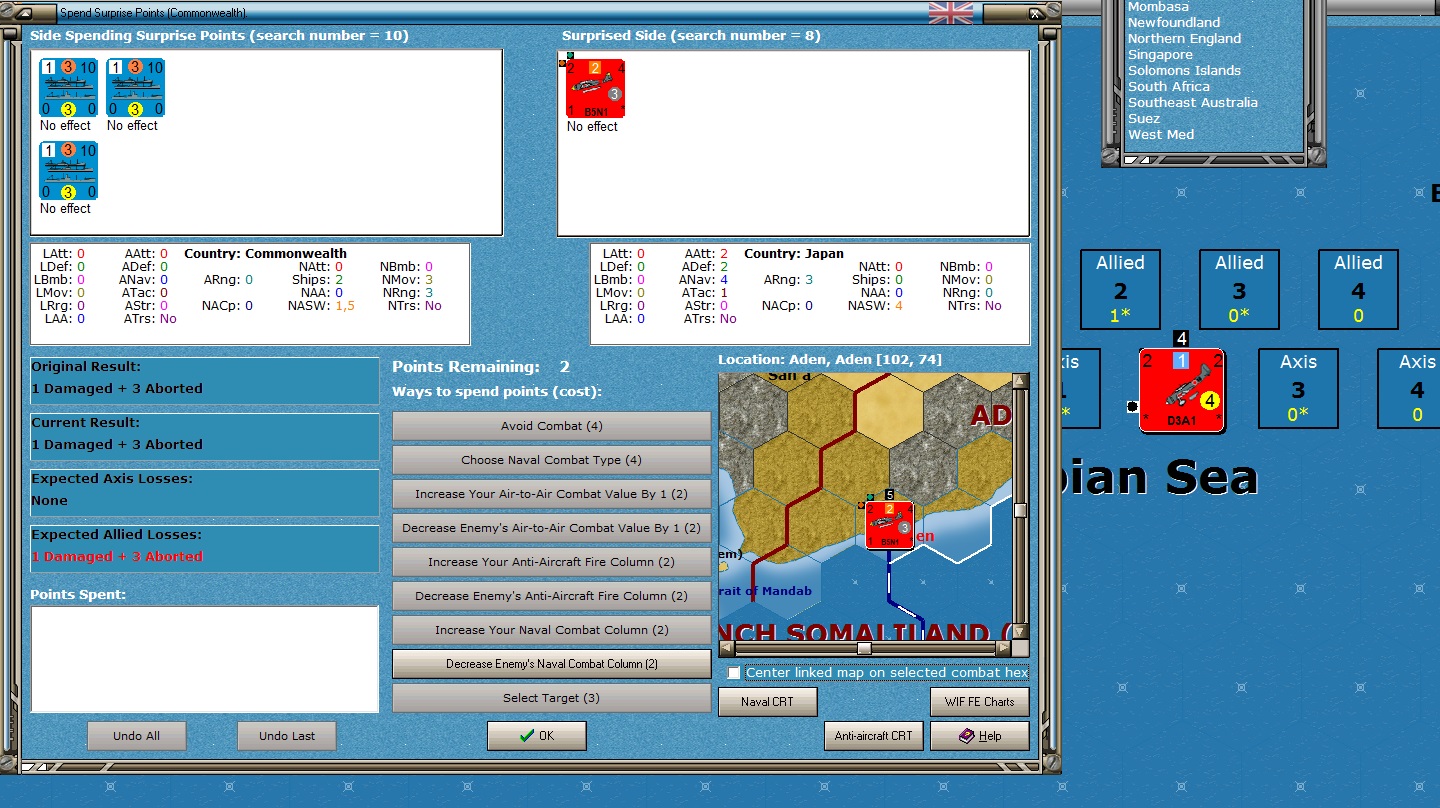Select Southeast Australia in the location list
The height and width of the screenshot is (808, 1440).
(x=1193, y=102)
